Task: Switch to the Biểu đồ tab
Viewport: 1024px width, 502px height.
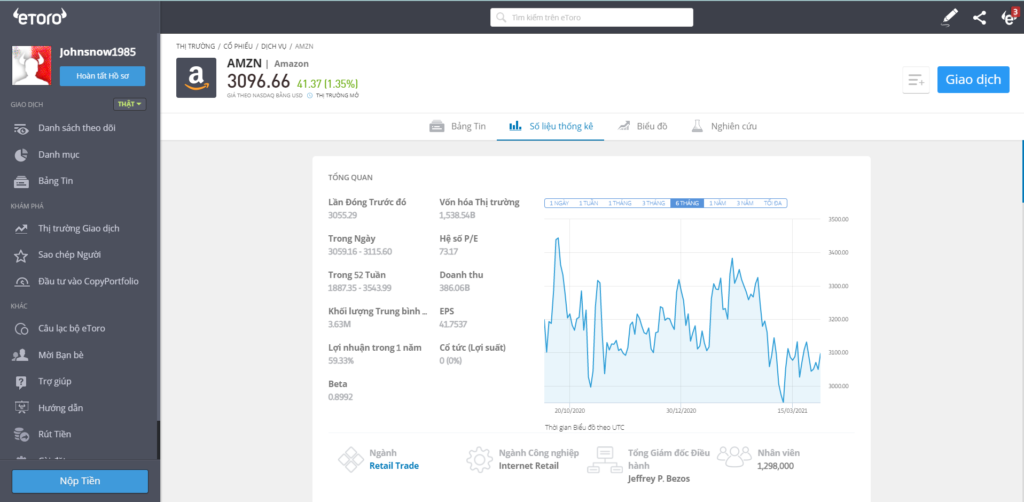Action: coord(642,127)
